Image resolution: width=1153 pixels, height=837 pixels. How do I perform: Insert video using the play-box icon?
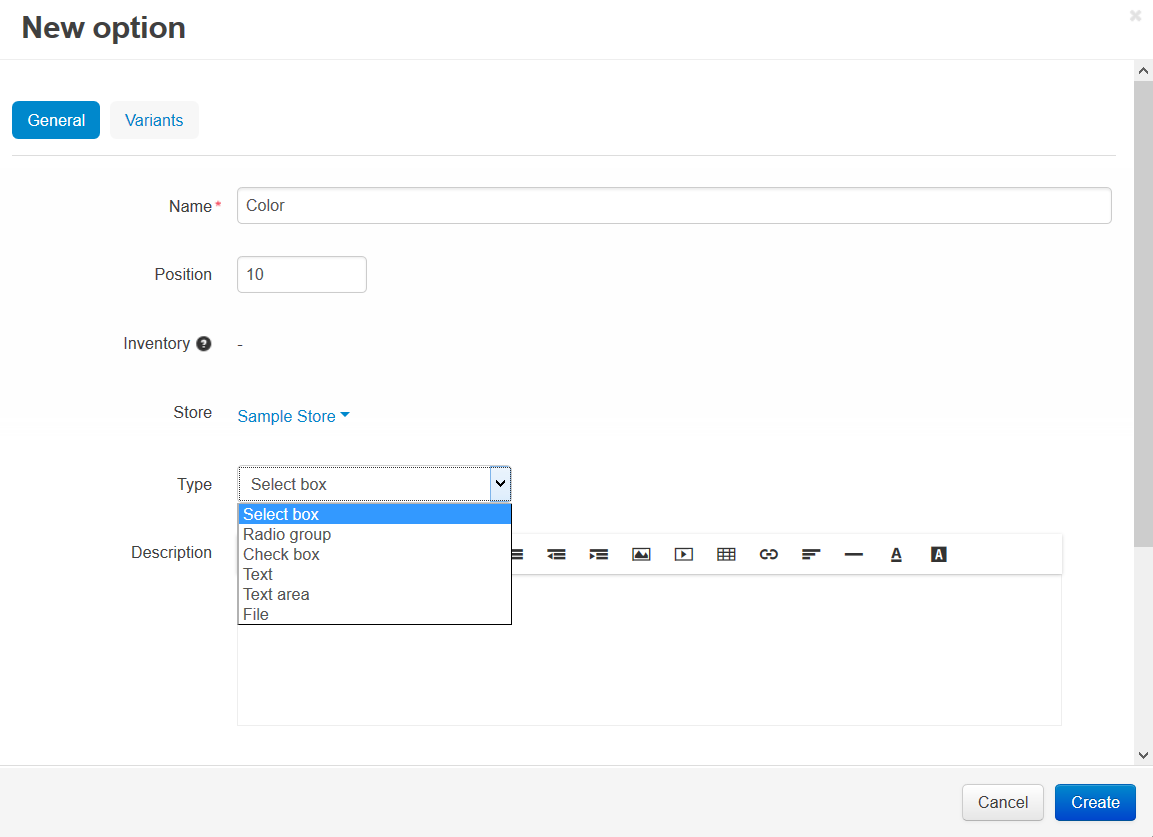[684, 555]
